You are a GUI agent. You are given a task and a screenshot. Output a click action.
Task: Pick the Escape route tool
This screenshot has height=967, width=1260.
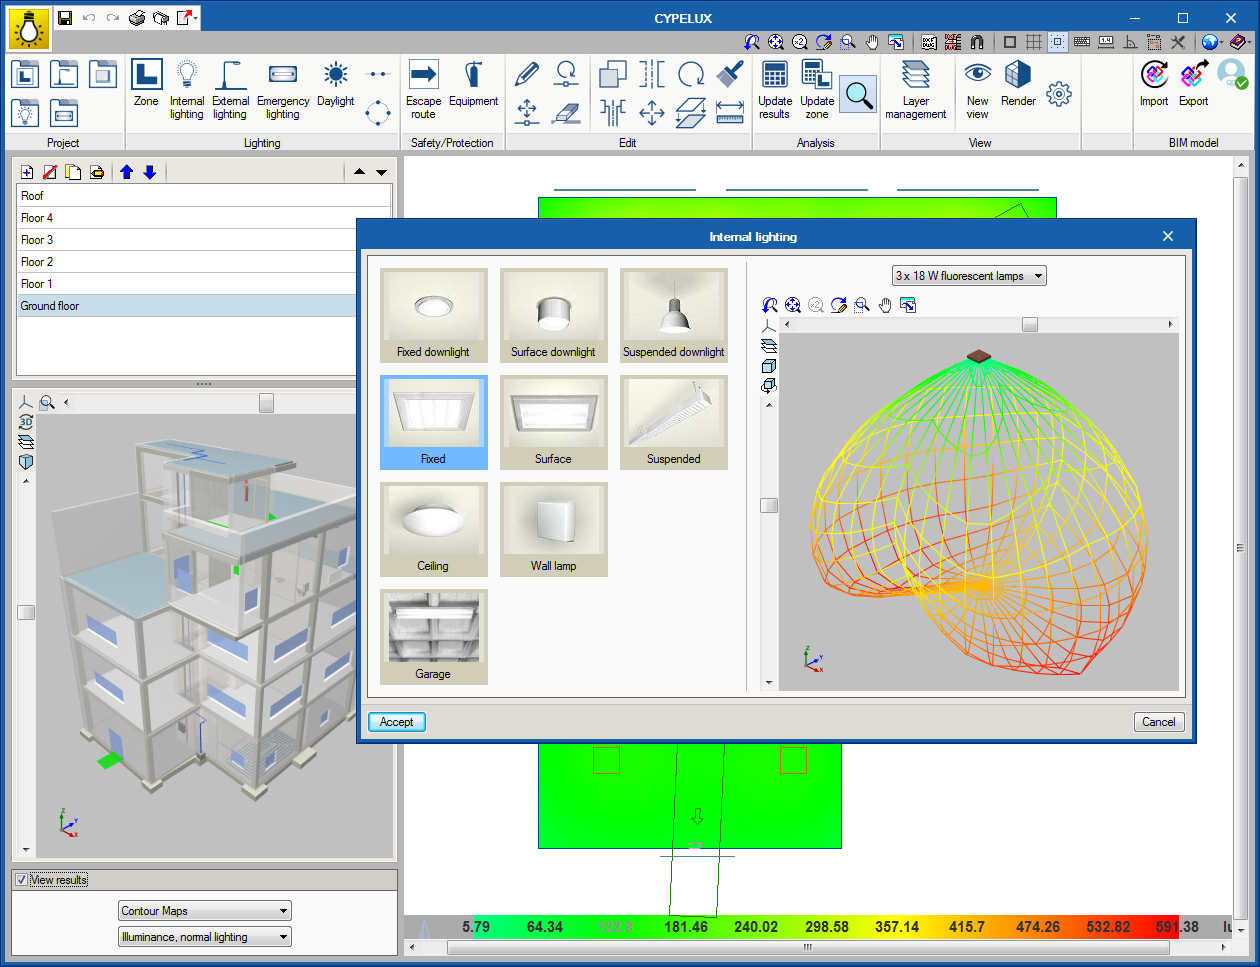click(x=423, y=90)
